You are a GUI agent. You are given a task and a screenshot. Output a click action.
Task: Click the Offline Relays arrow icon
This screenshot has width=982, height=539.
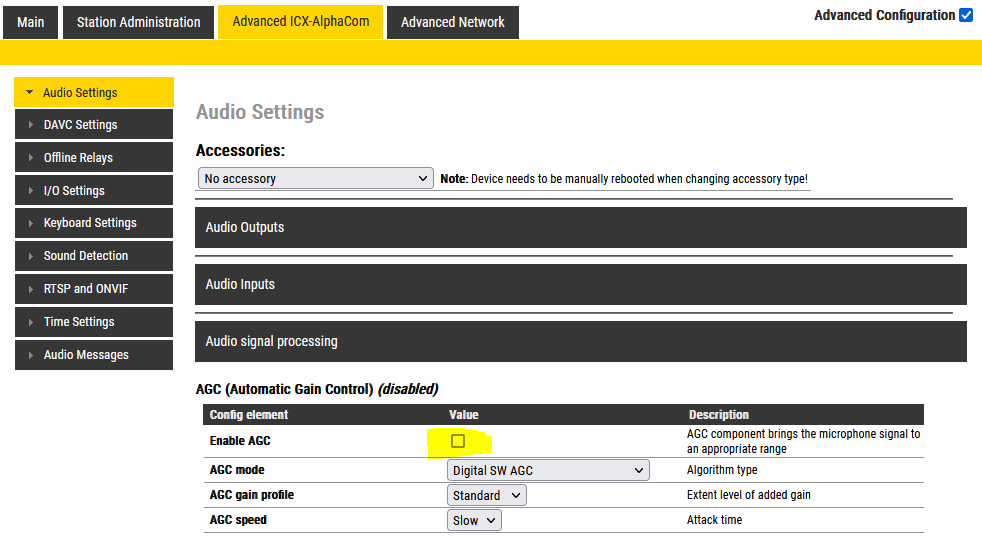pos(30,158)
